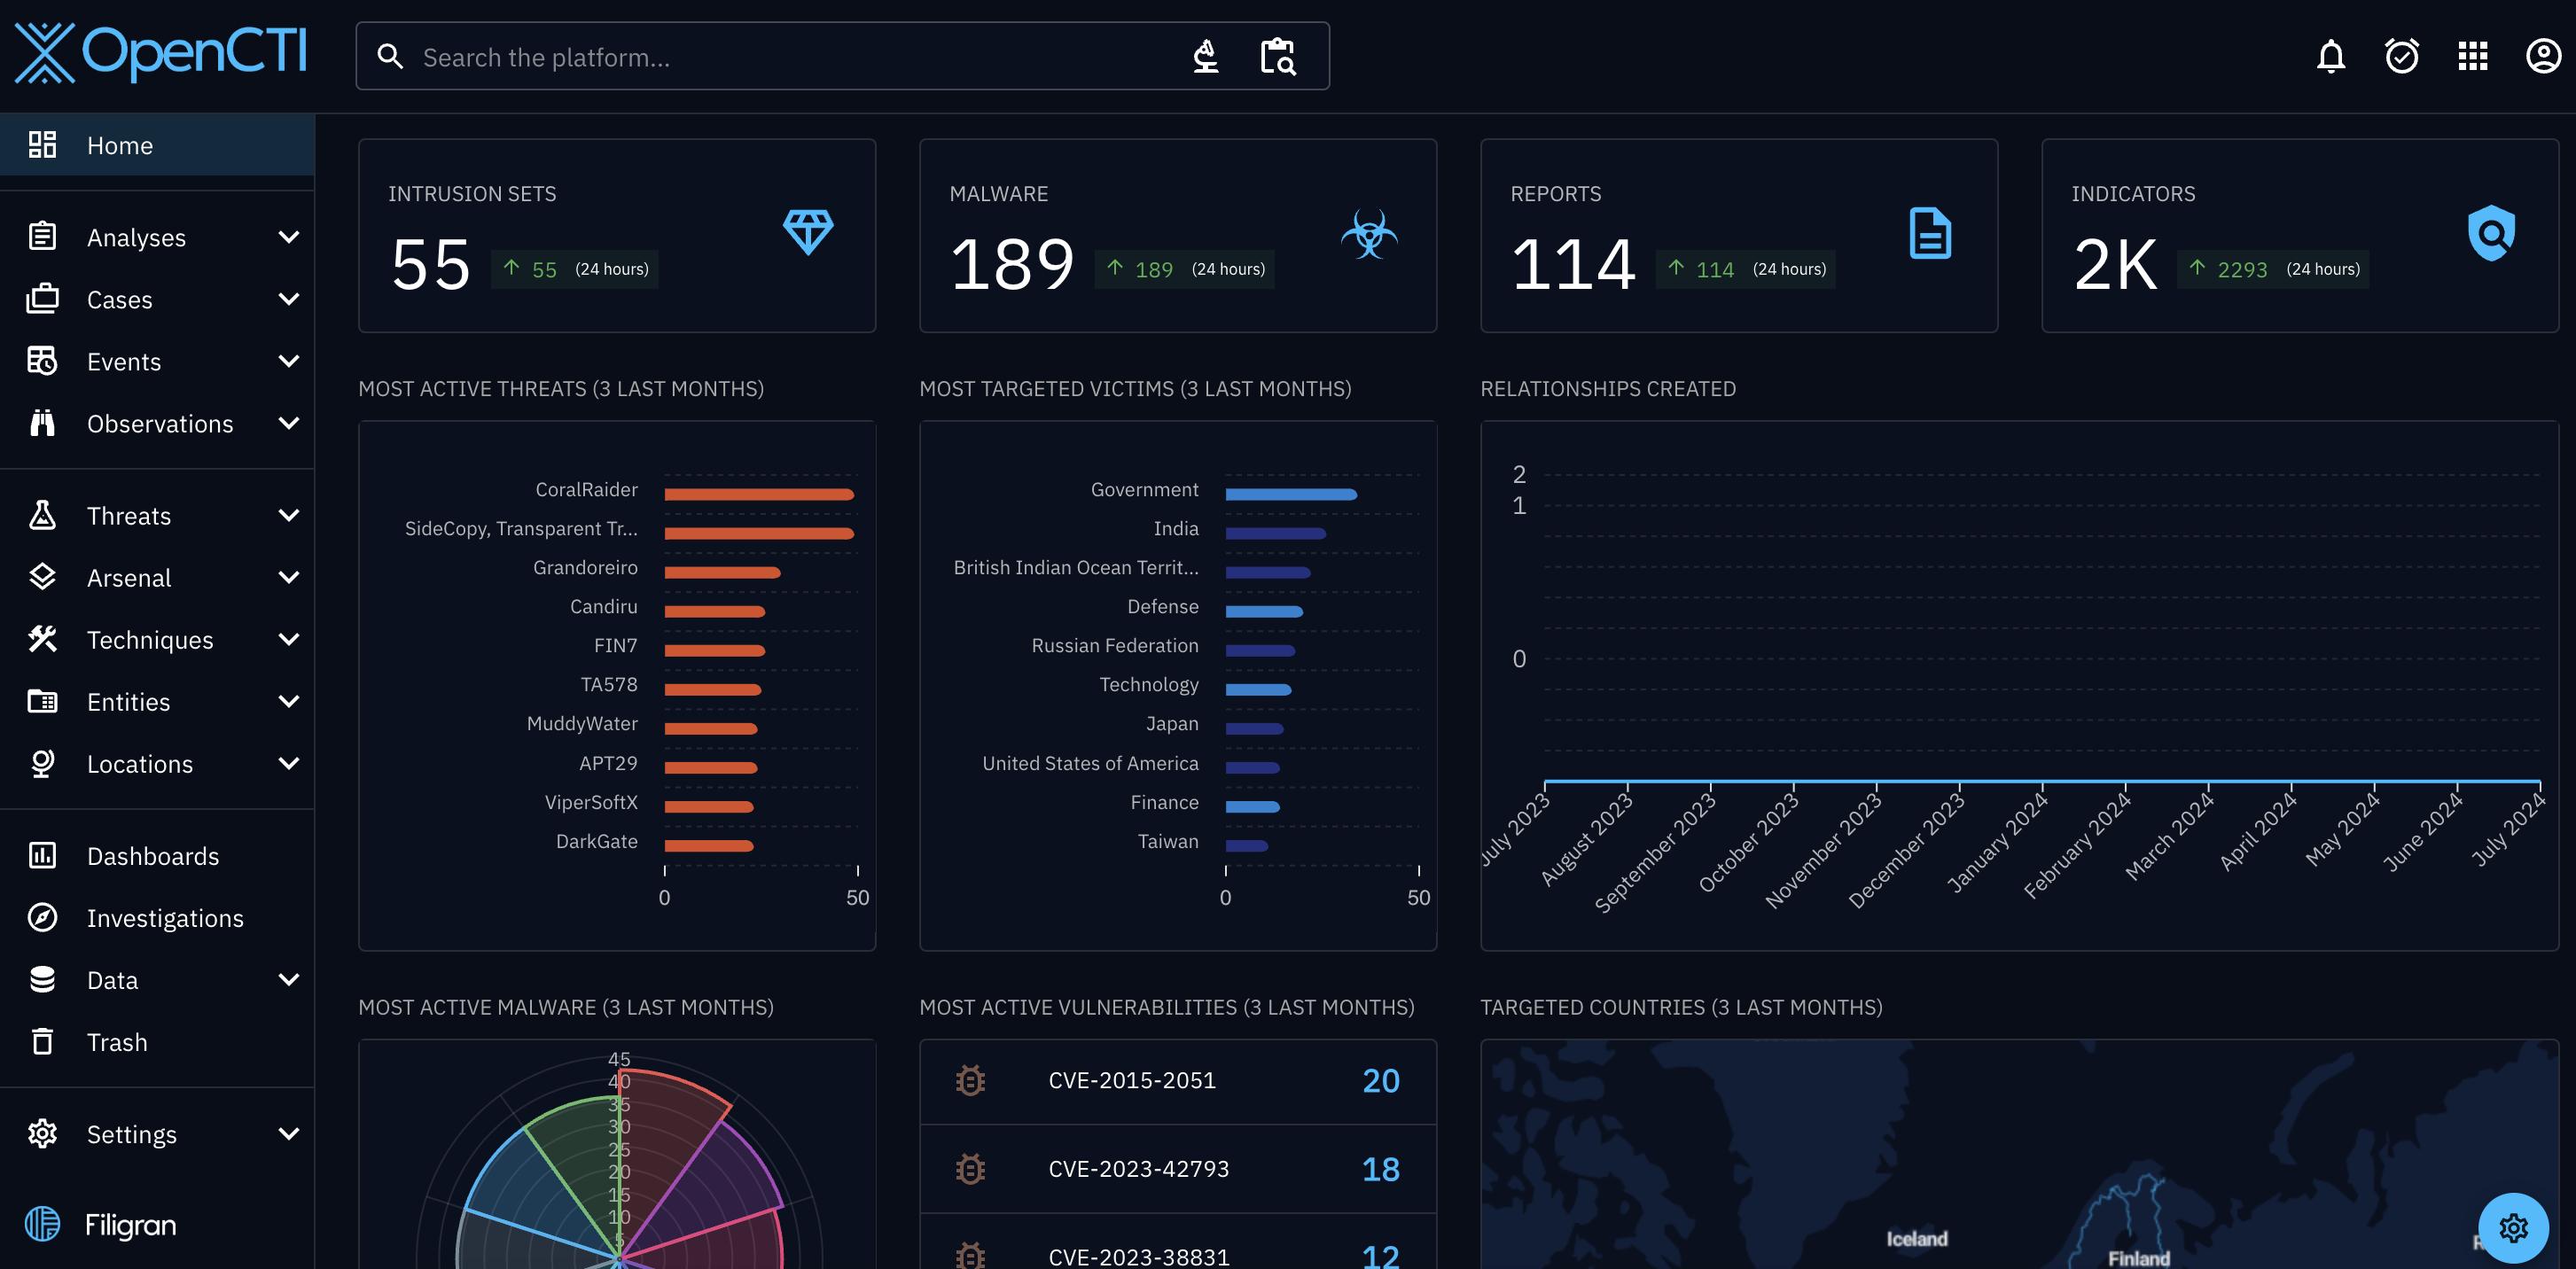The height and width of the screenshot is (1269, 2576).
Task: Open the Dashboards menu item
Action: (157, 855)
